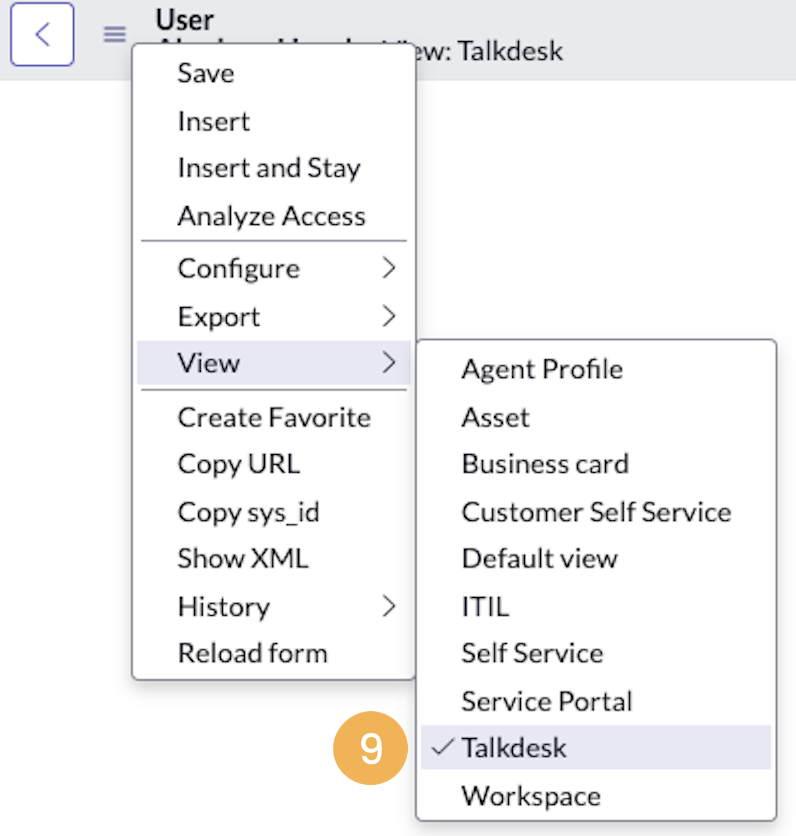
Task: Select Default view
Action: (596, 559)
